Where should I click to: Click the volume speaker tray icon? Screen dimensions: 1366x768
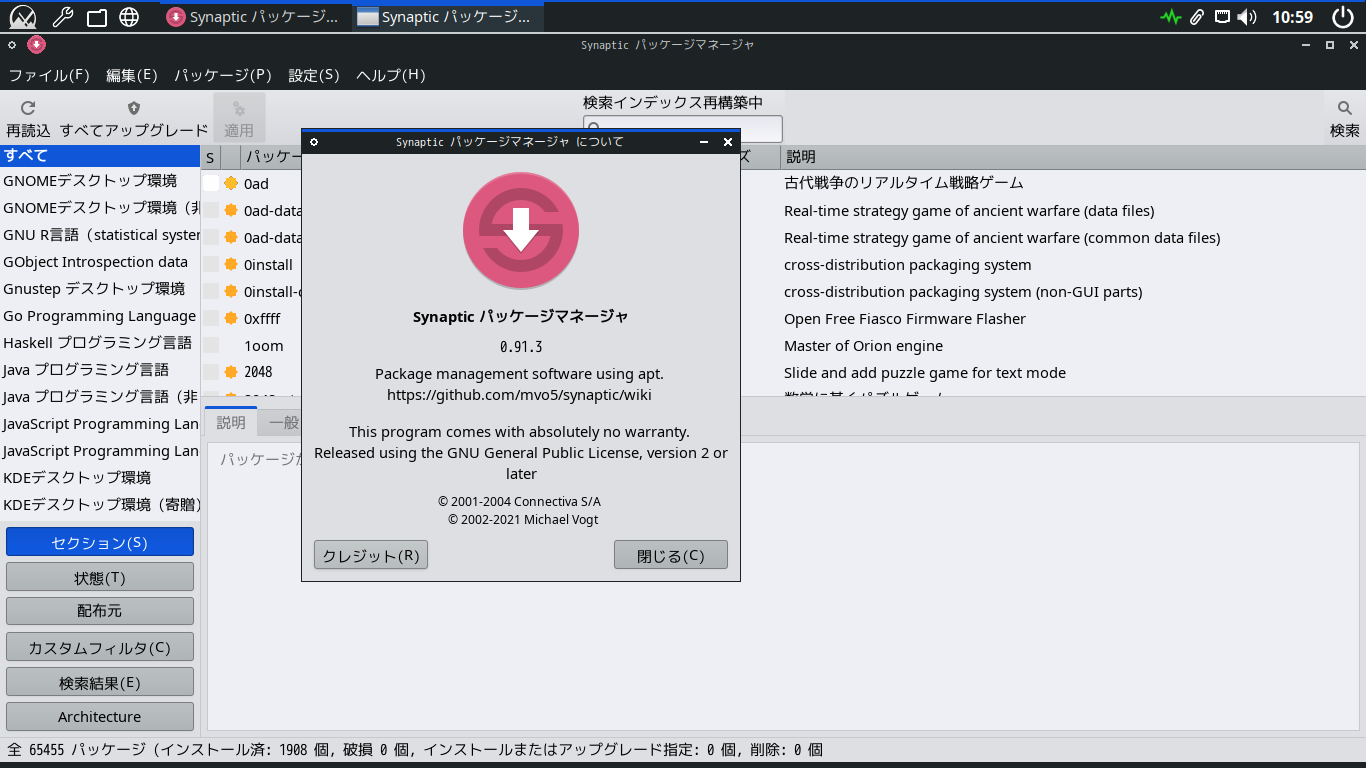click(1246, 17)
